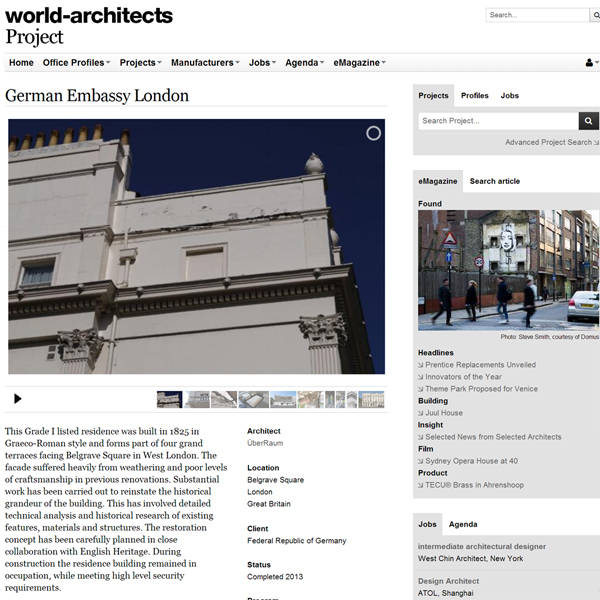Image resolution: width=600 pixels, height=600 pixels.
Task: Select the first facade thumbnail
Action: [x=169, y=399]
